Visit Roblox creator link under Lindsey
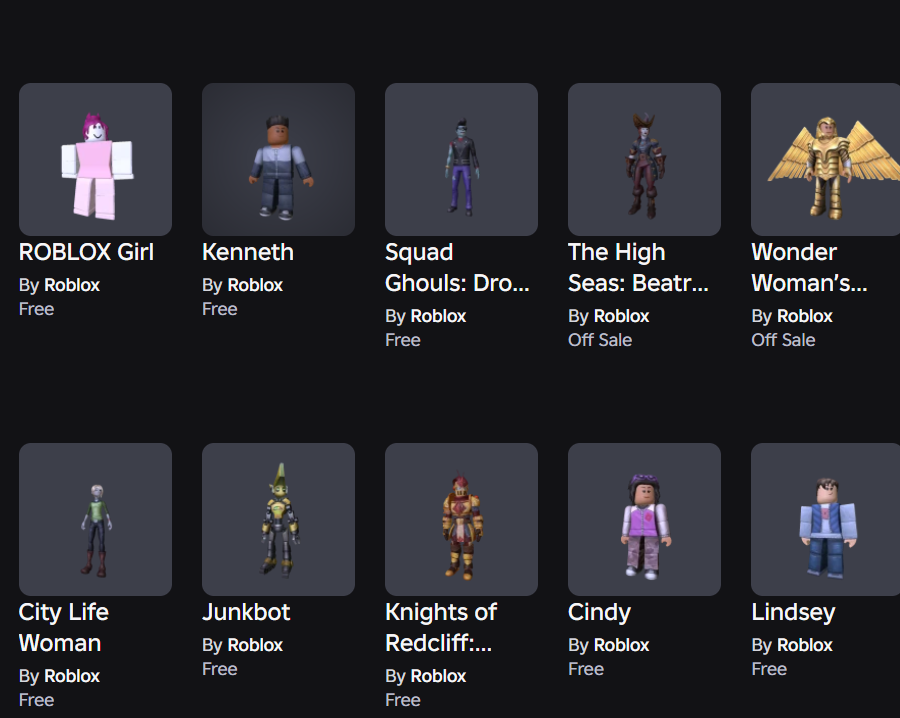Viewport: 900px width, 718px height. coord(804,645)
